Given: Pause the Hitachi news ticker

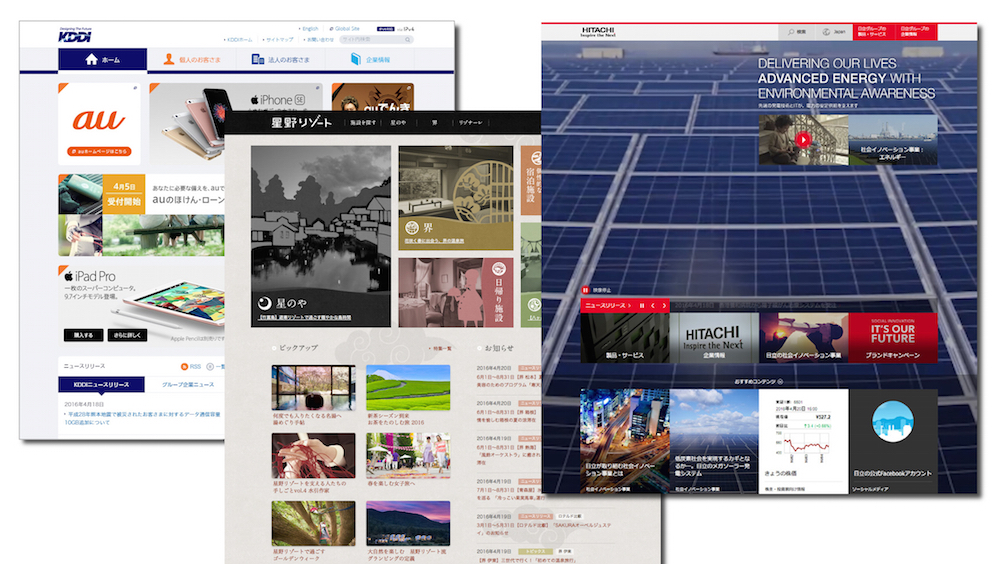Looking at the screenshot, I should (x=642, y=306).
